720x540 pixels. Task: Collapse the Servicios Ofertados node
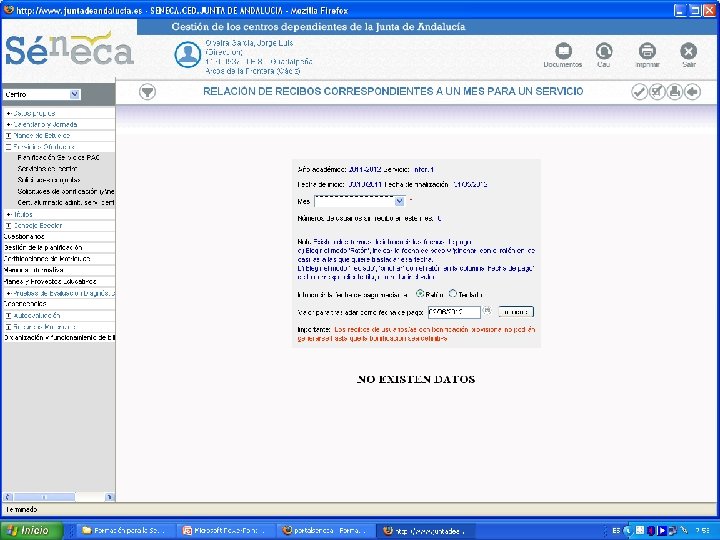click(9, 147)
